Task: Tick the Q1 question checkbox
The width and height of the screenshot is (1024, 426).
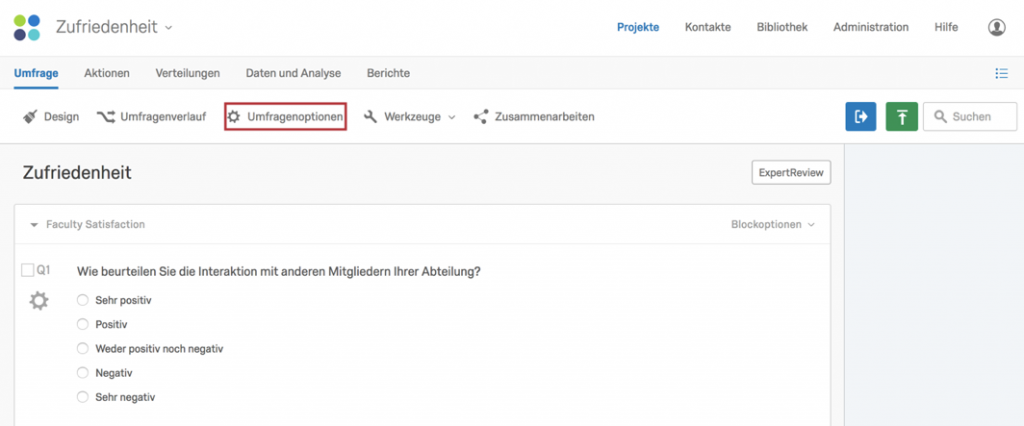Action: [x=27, y=270]
